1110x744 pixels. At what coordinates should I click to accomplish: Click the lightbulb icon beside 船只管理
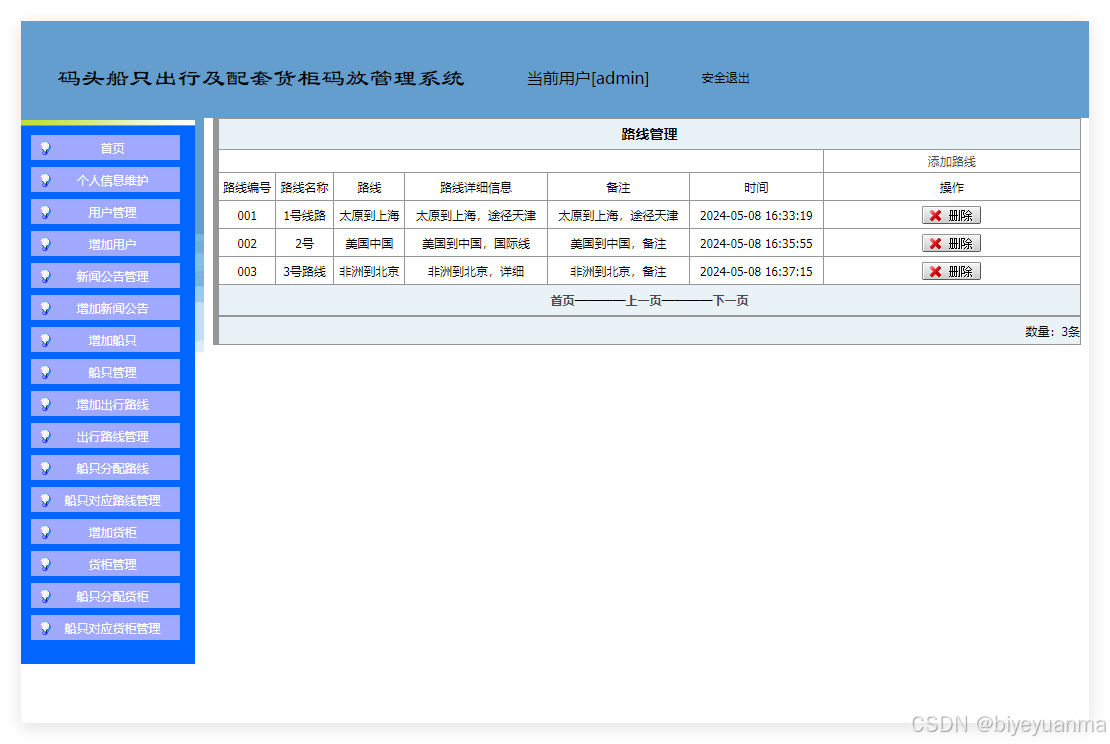pos(44,371)
